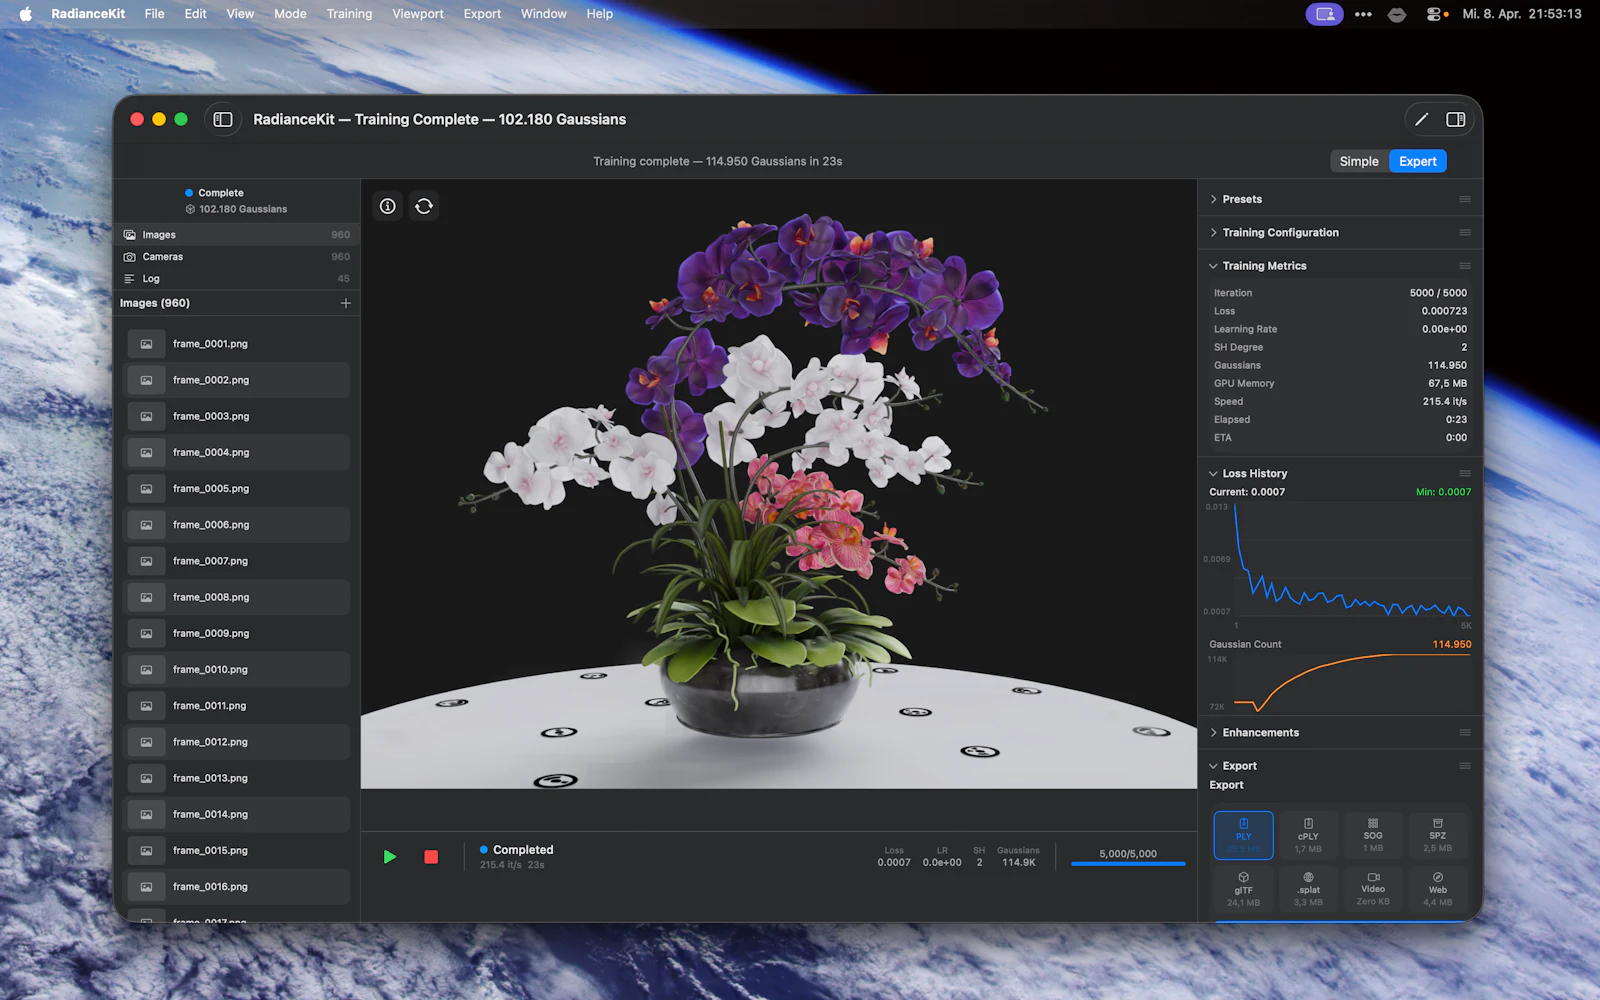The width and height of the screenshot is (1600, 1000).
Task: Start training with the green play button
Action: [390, 857]
